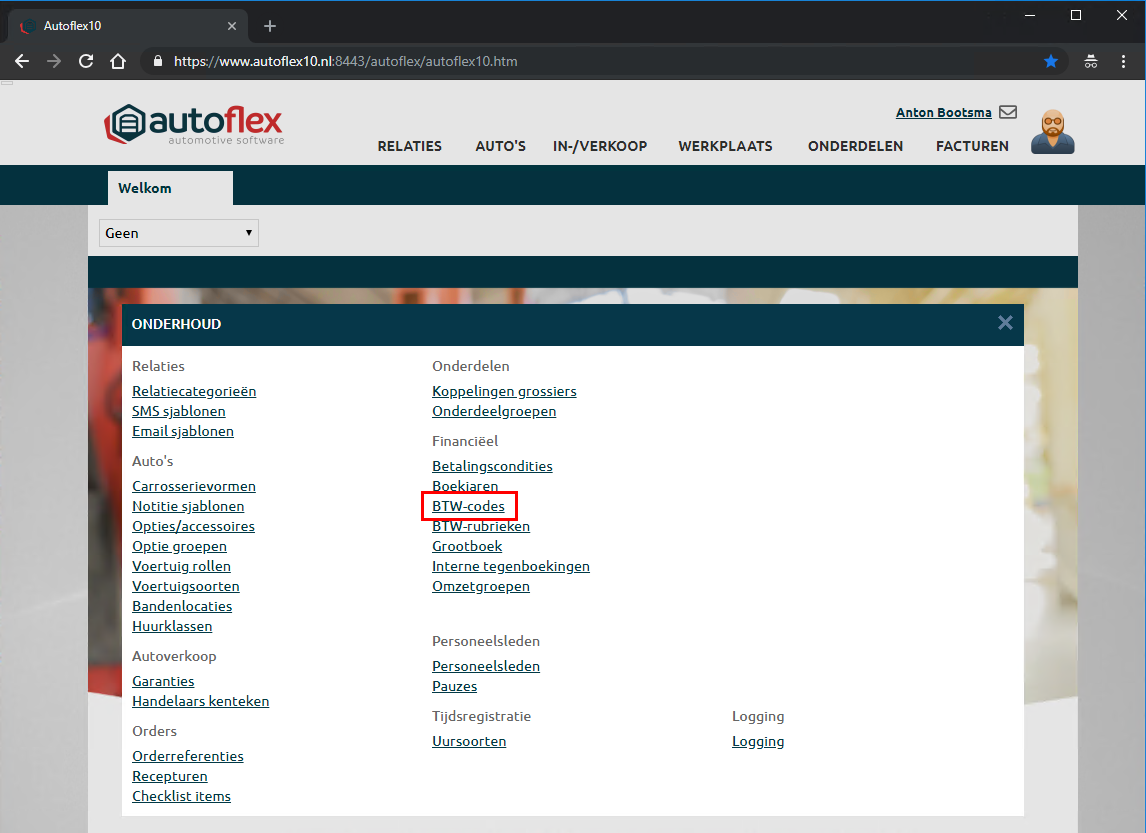
Task: Open the Grootboek link
Action: coord(467,546)
